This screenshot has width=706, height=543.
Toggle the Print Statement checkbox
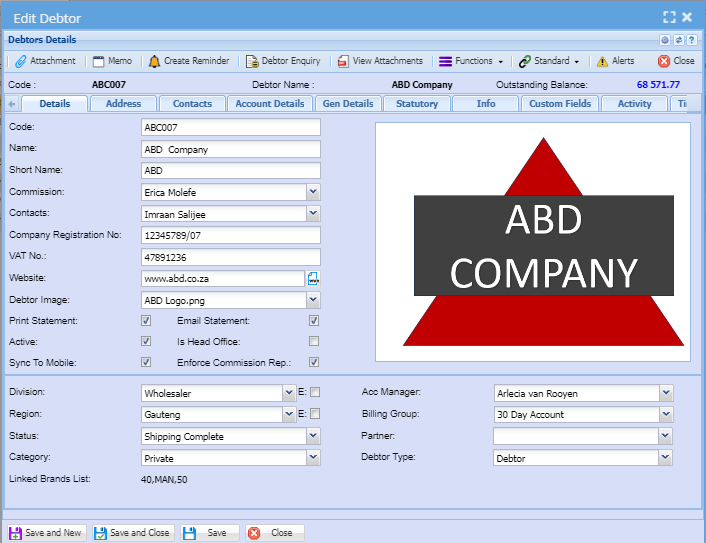click(x=146, y=321)
